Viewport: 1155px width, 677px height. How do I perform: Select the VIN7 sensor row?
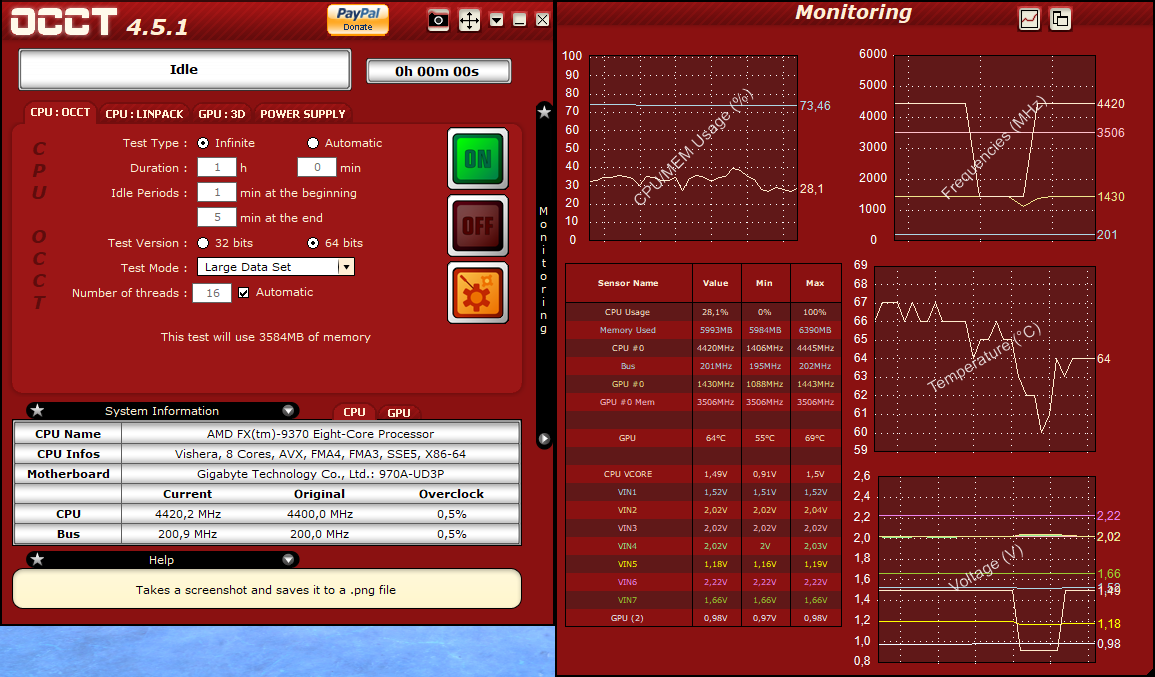[x=703, y=600]
